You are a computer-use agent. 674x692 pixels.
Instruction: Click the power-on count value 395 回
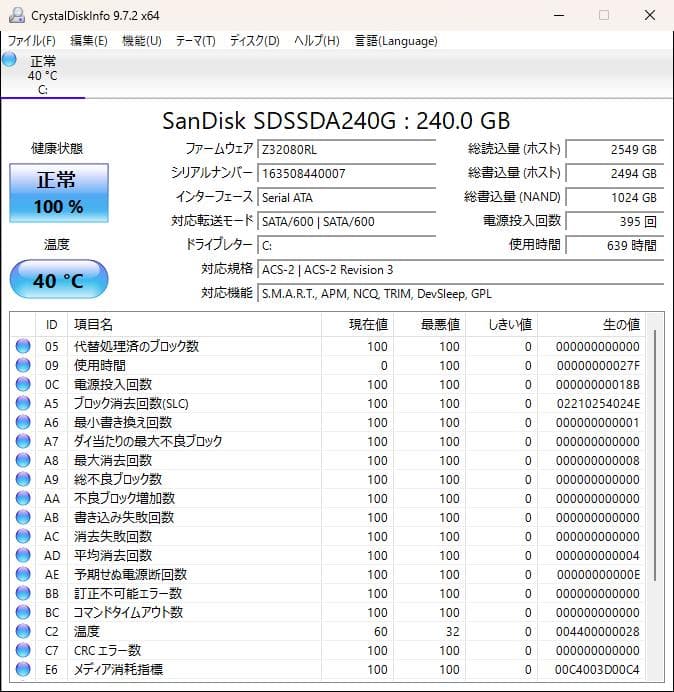pyautogui.click(x=615, y=222)
